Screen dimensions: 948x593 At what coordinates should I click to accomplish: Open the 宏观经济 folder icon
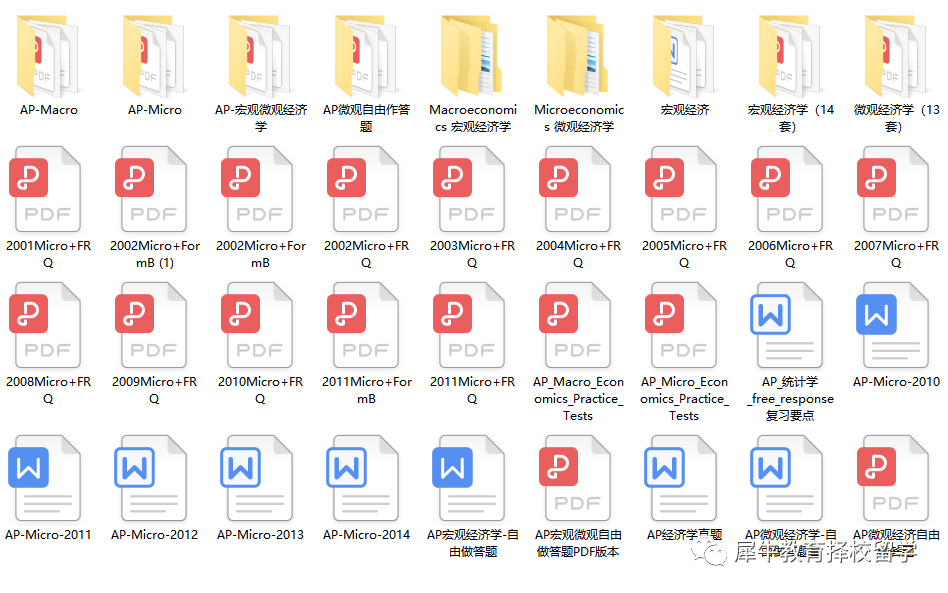pos(684,56)
